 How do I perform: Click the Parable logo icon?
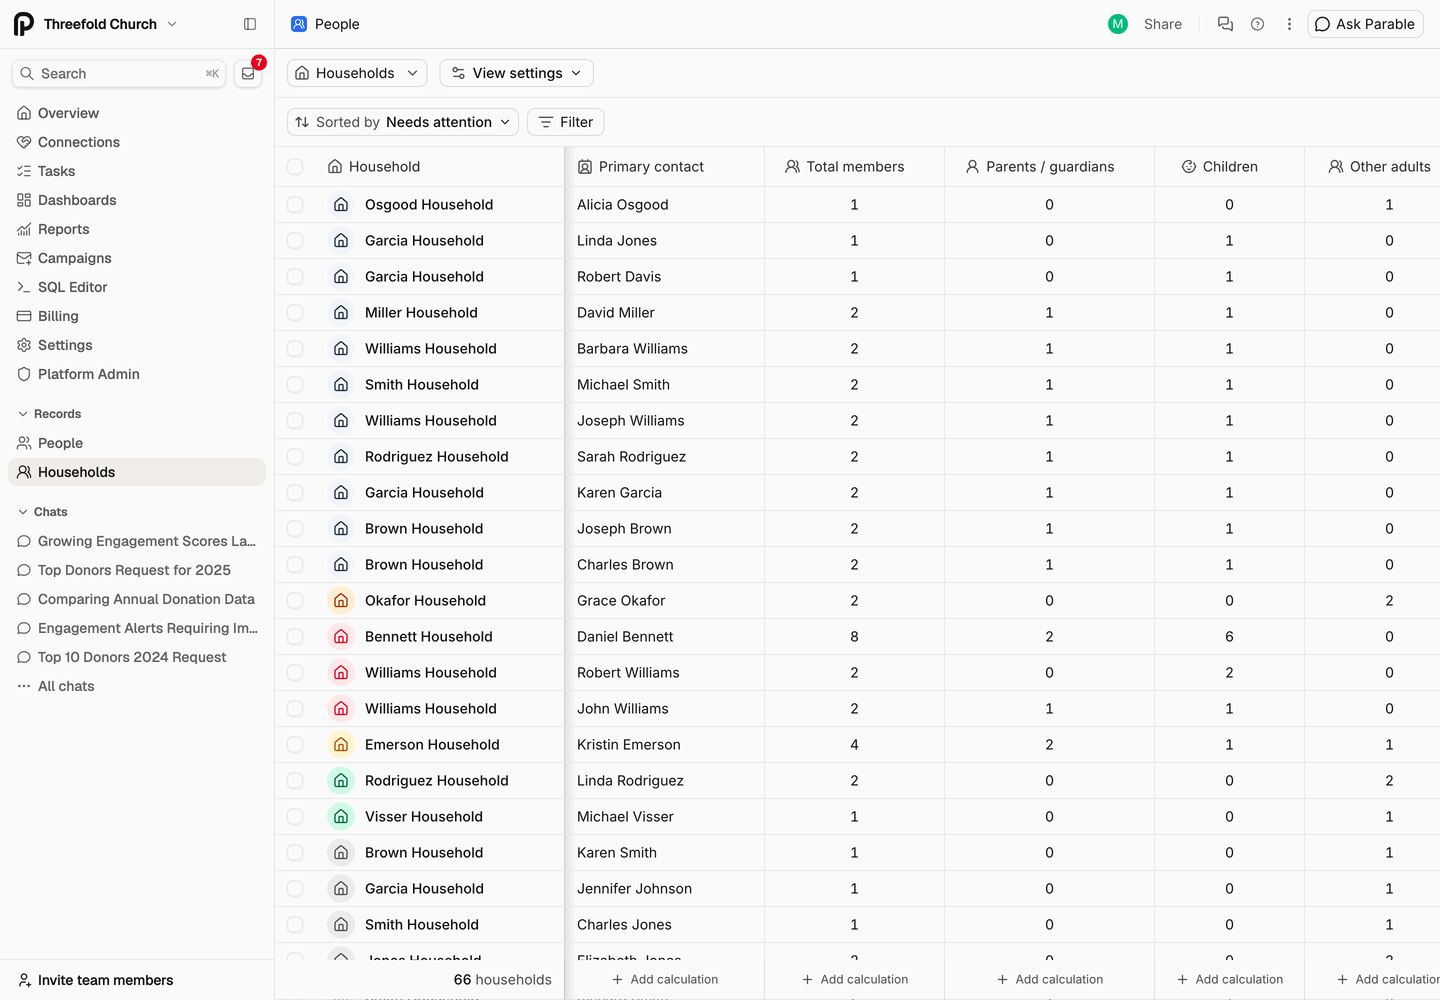coord(24,24)
